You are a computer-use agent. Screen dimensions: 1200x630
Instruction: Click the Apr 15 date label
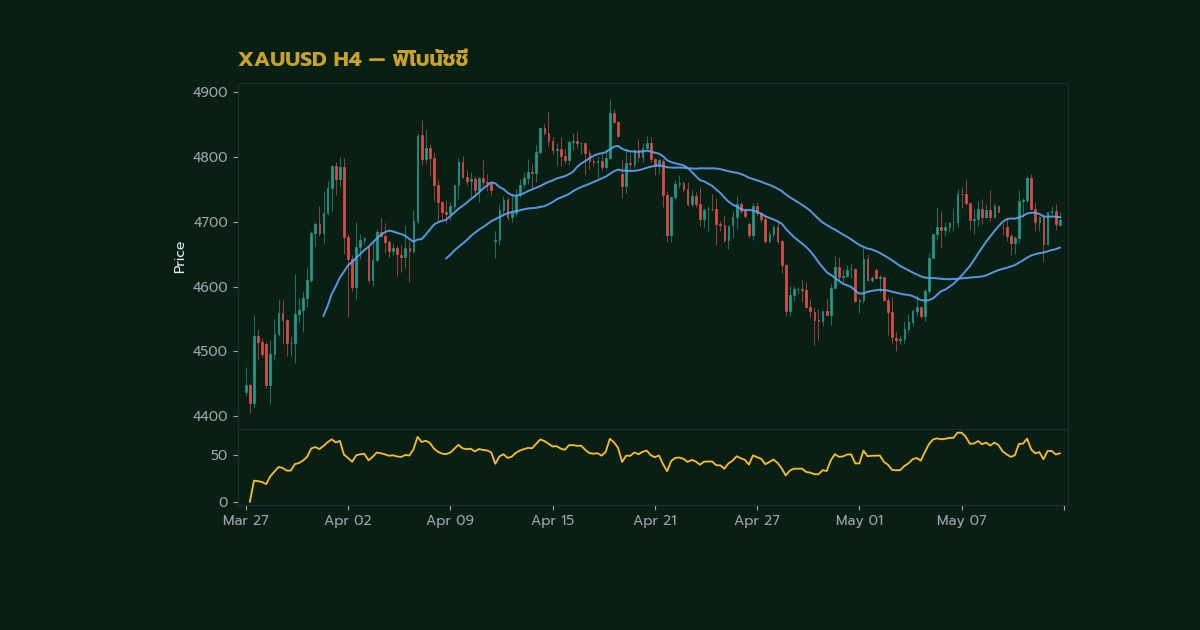[553, 521]
